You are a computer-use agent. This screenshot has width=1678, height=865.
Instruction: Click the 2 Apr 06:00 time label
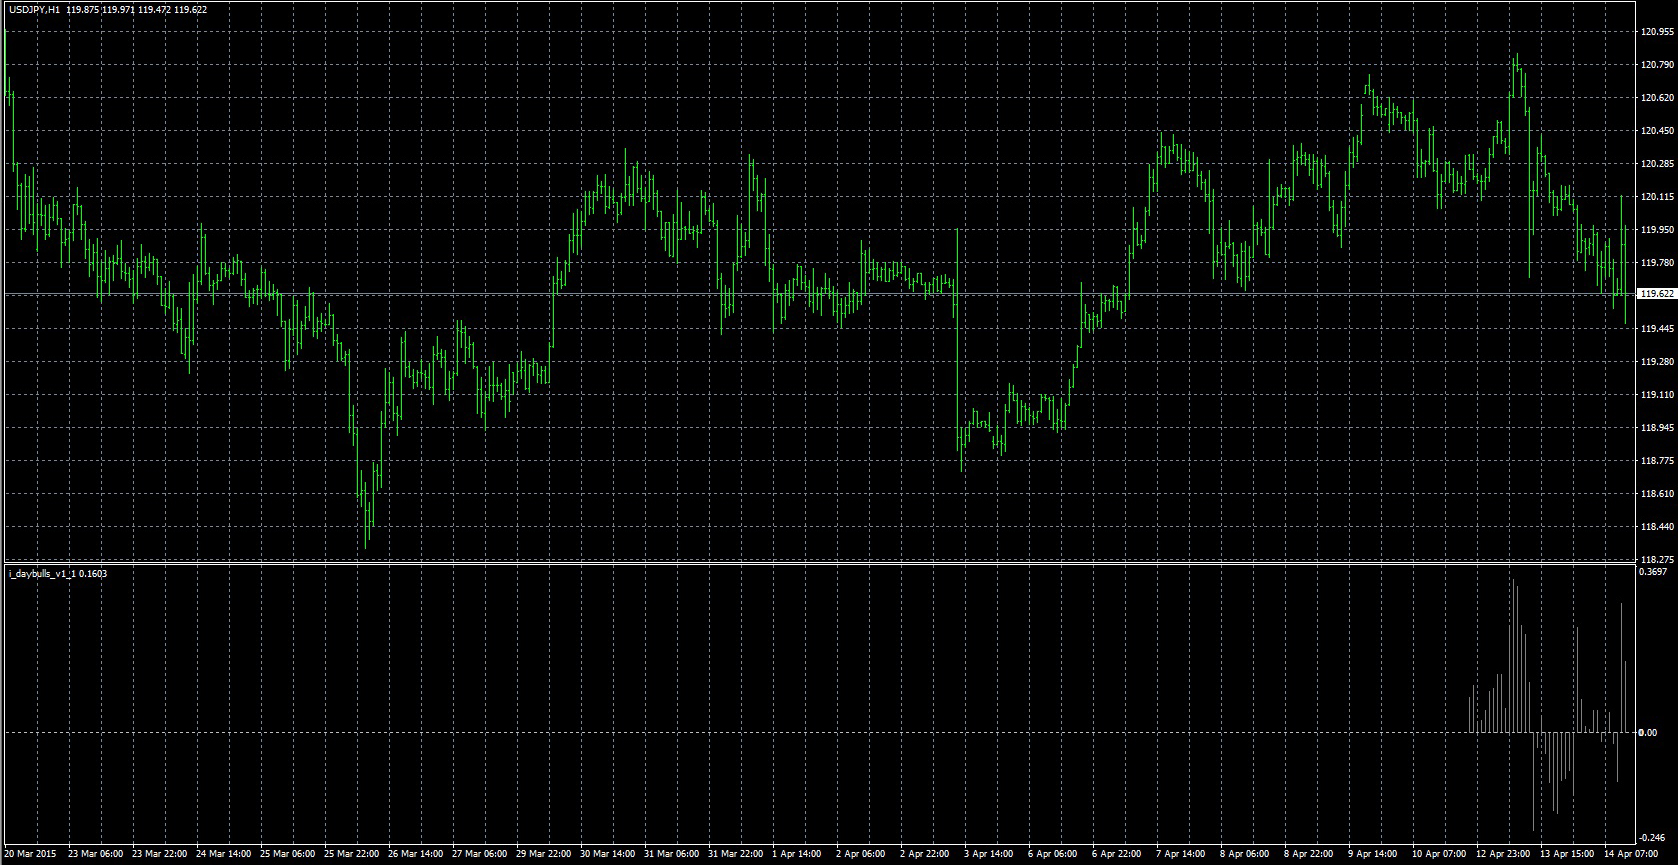point(861,855)
